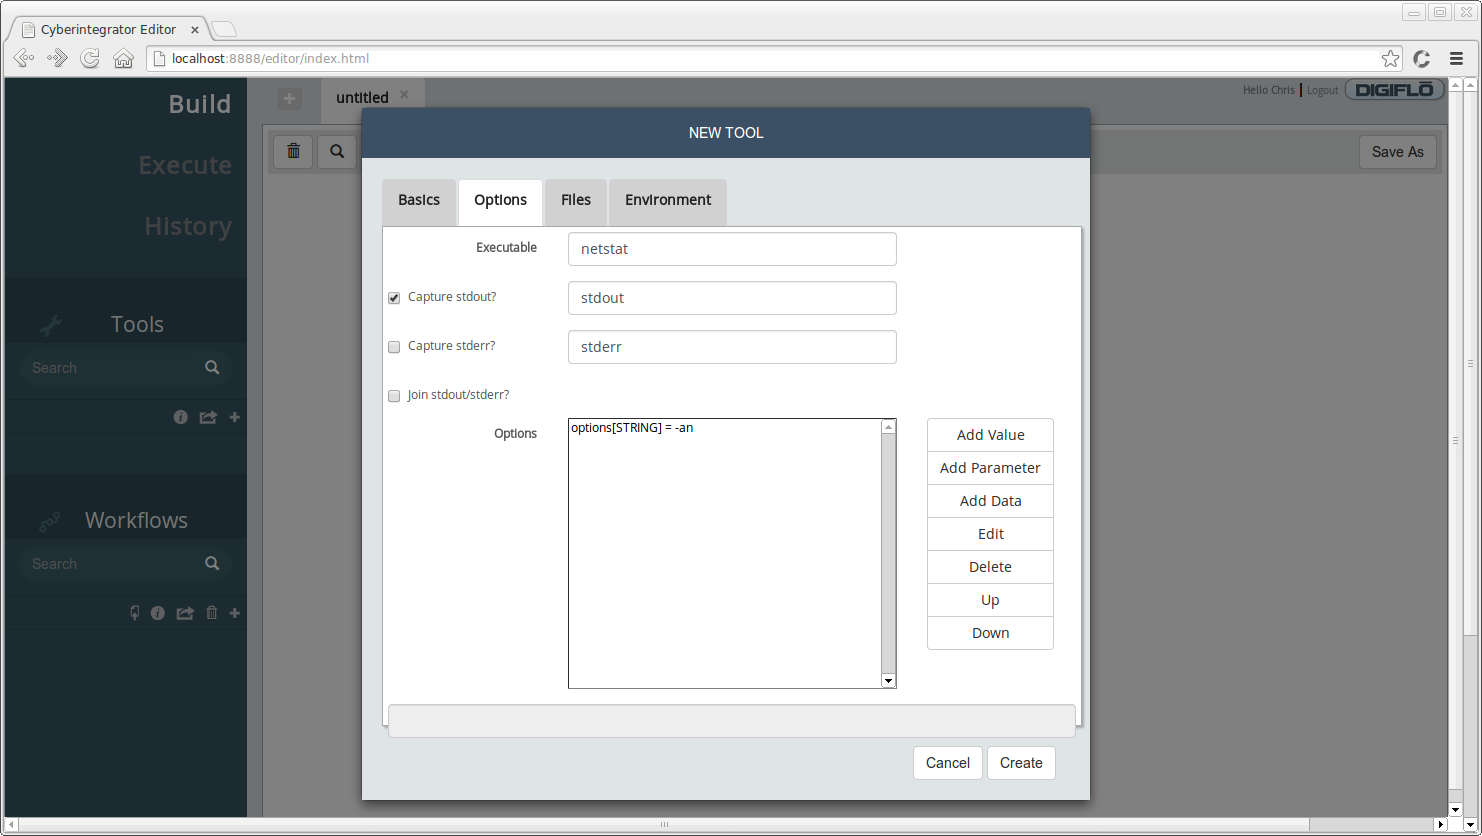This screenshot has height=836, width=1482.
Task: Open the Environment tab
Action: (668, 200)
